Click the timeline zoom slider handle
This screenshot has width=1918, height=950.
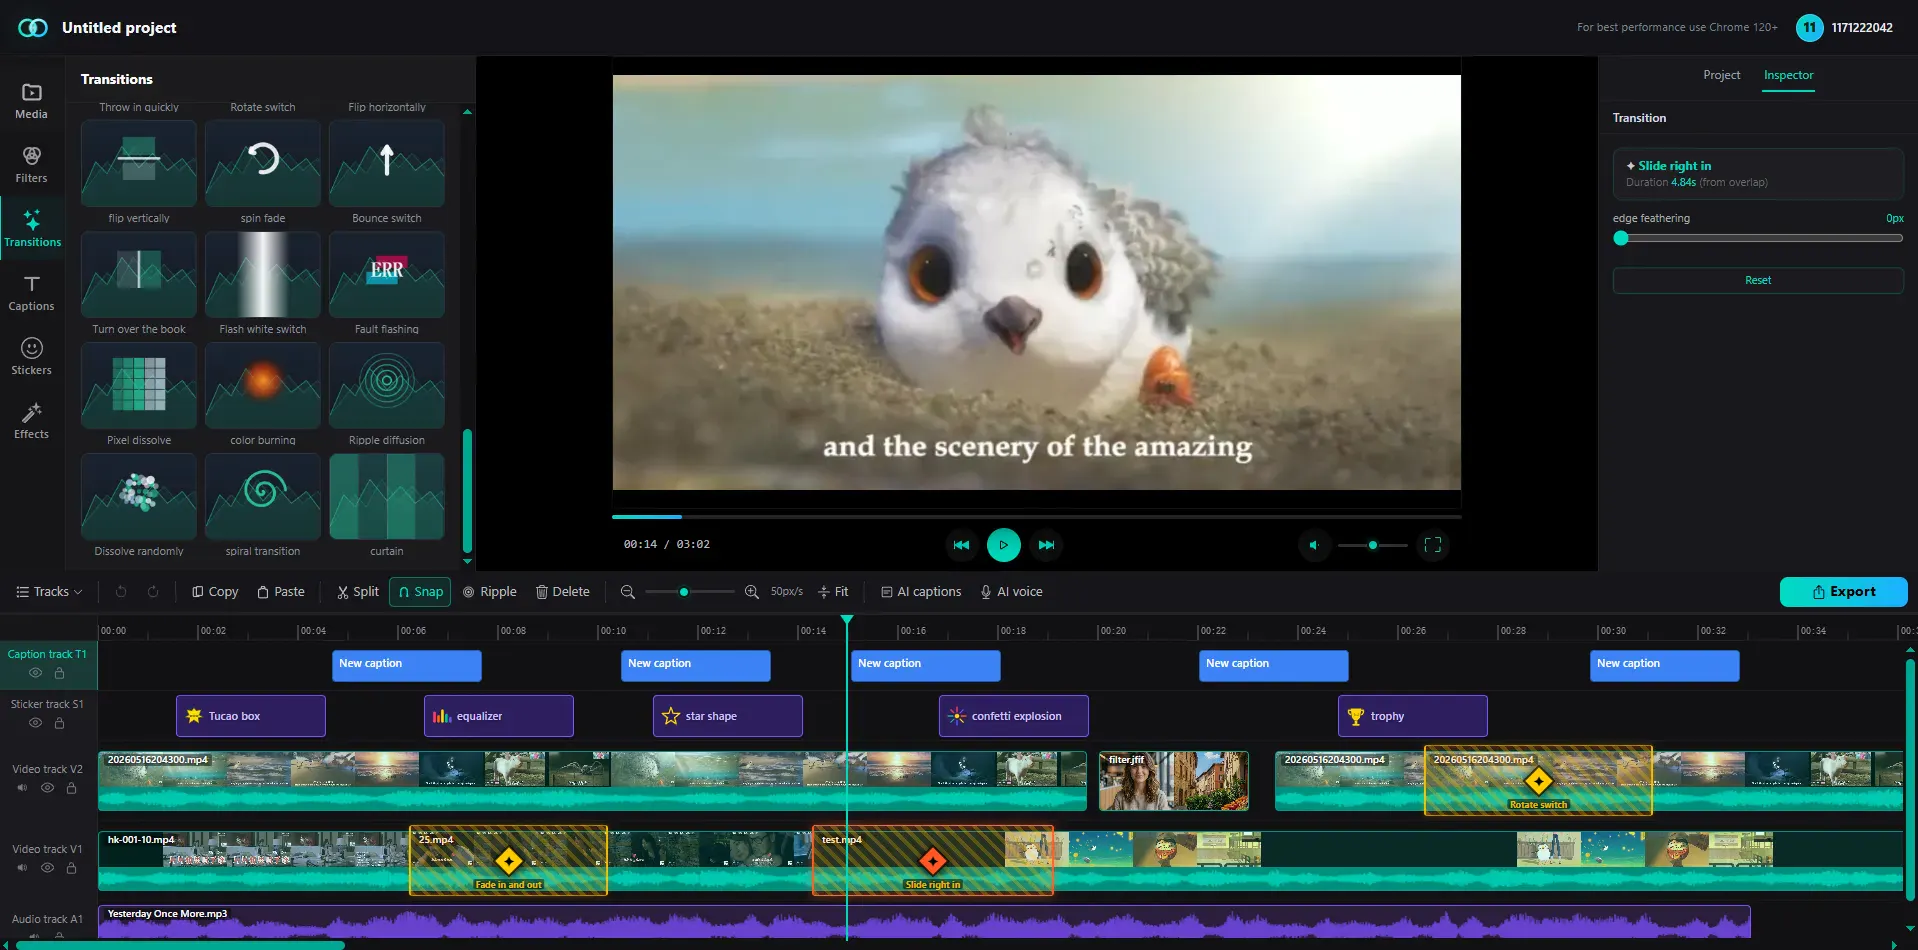[x=684, y=592]
